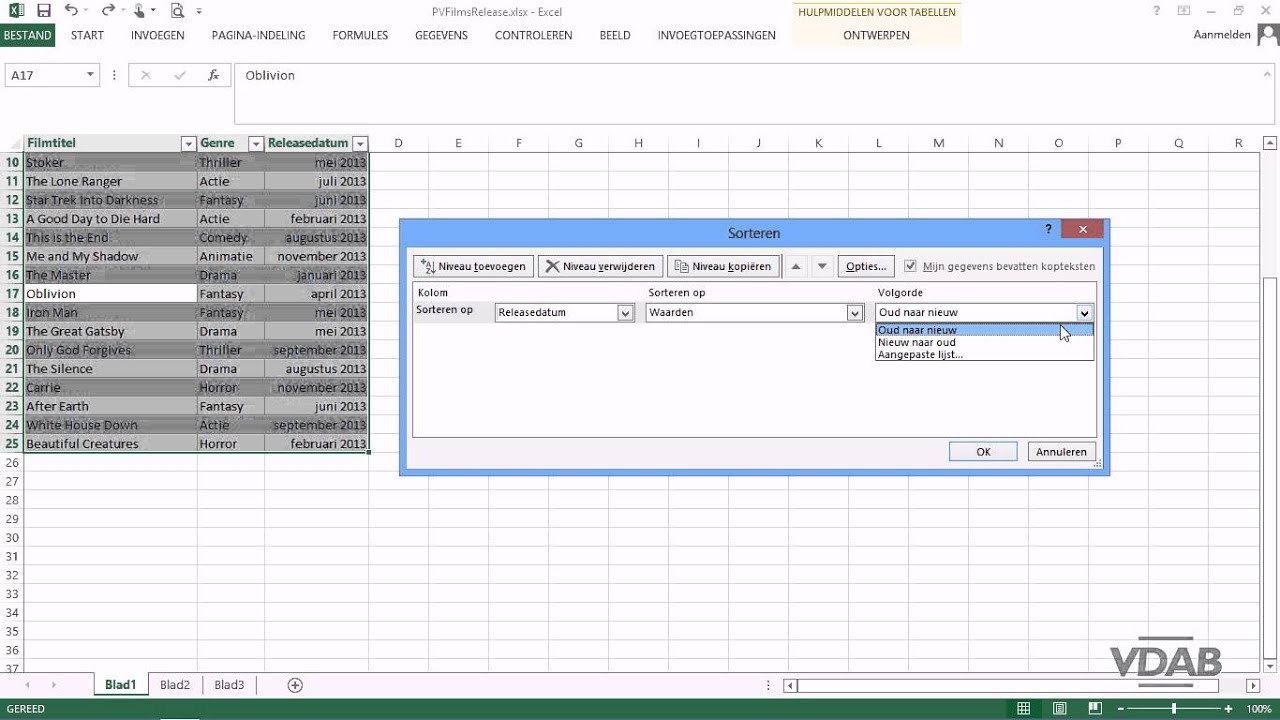Click Niveau toevoegen button
The width and height of the screenshot is (1280, 720).
coord(473,266)
